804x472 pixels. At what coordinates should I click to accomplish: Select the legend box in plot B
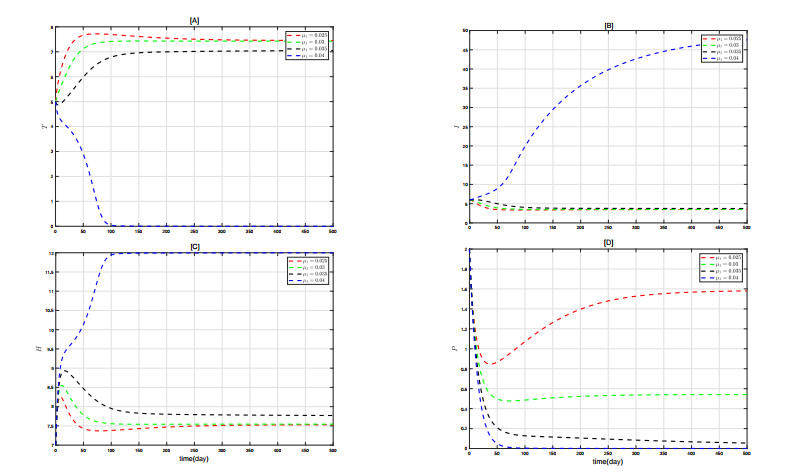(724, 48)
